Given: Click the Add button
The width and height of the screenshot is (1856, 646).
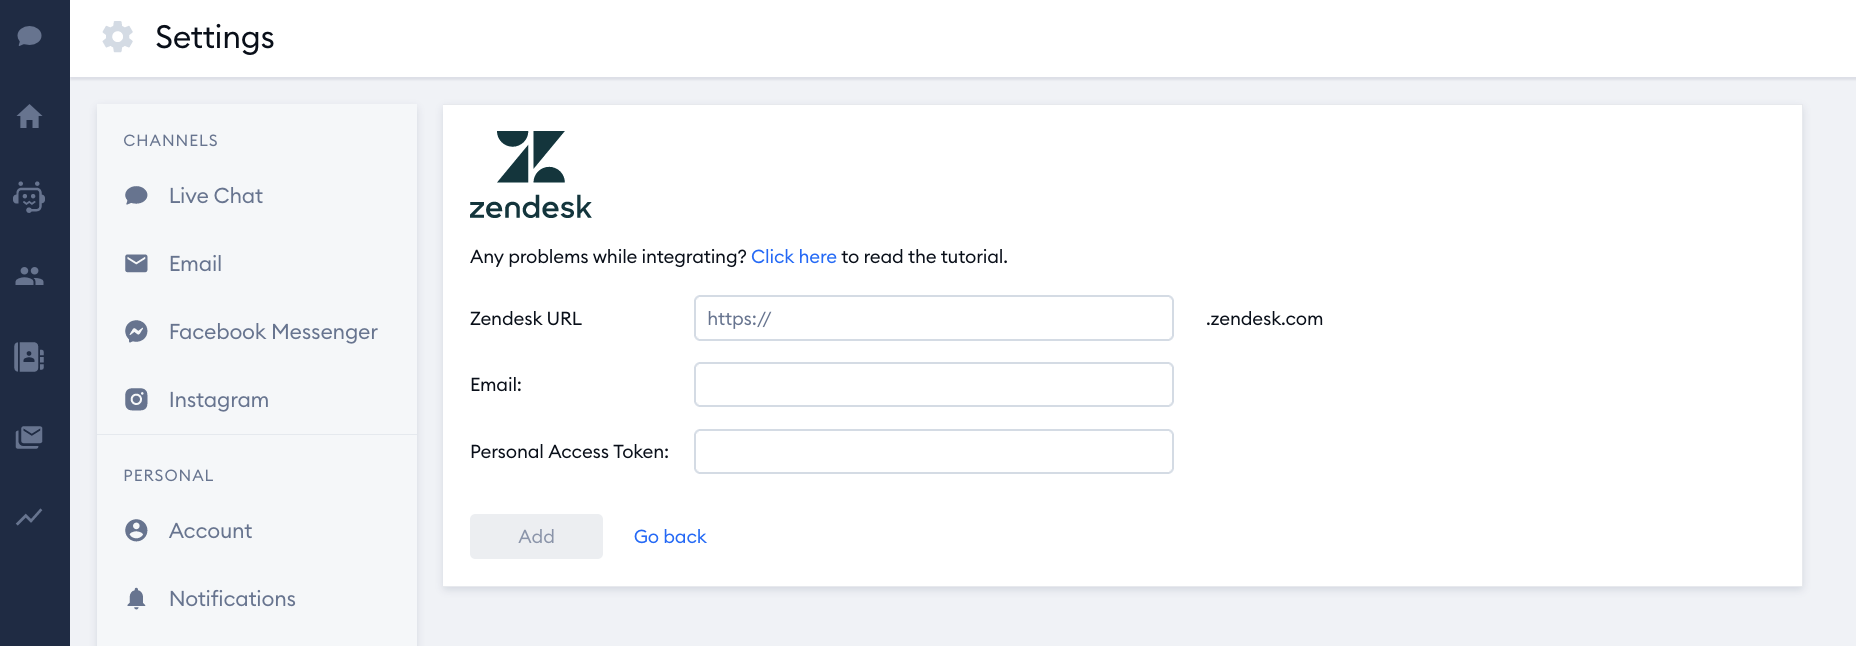Looking at the screenshot, I should pos(536,537).
